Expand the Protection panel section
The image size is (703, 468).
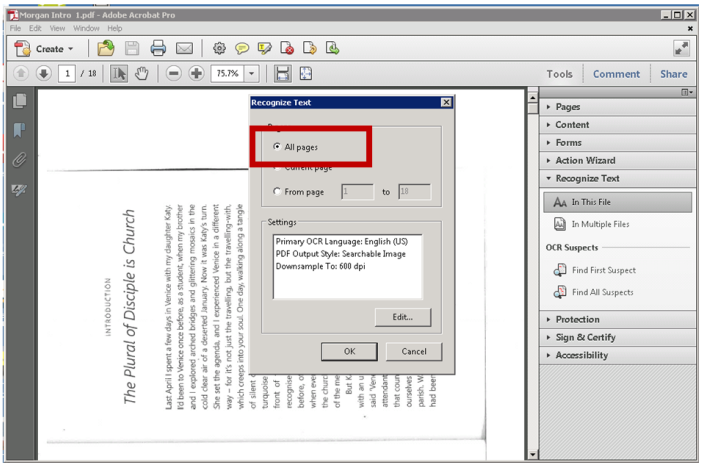coord(585,320)
